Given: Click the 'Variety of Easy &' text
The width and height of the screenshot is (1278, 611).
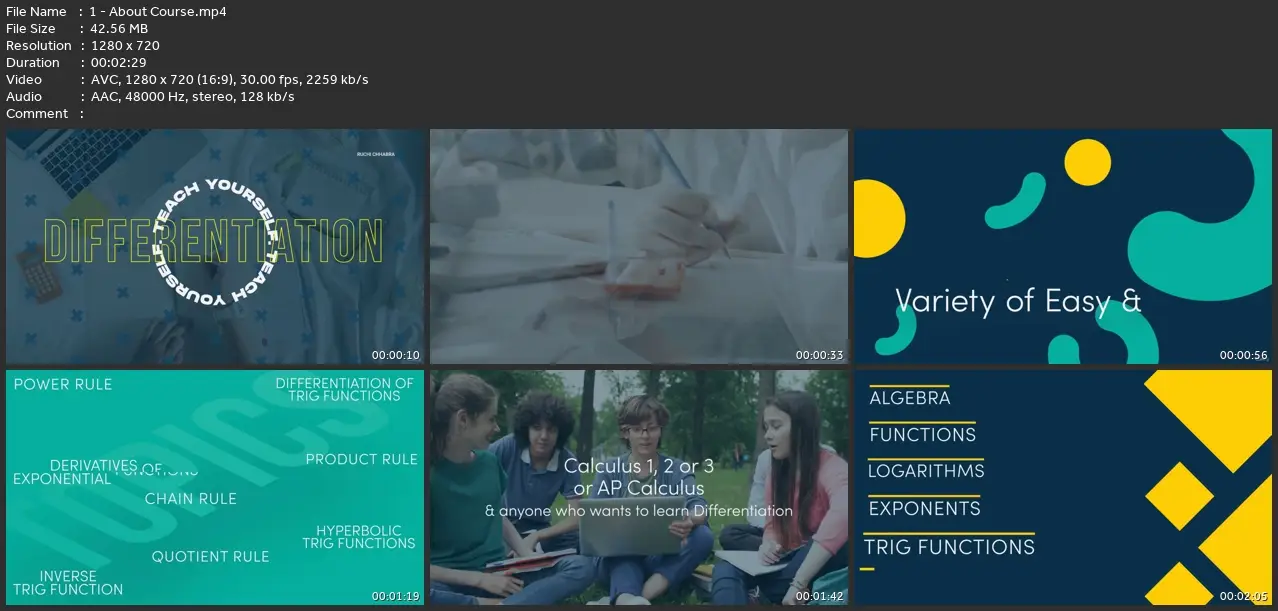Looking at the screenshot, I should (1018, 301).
